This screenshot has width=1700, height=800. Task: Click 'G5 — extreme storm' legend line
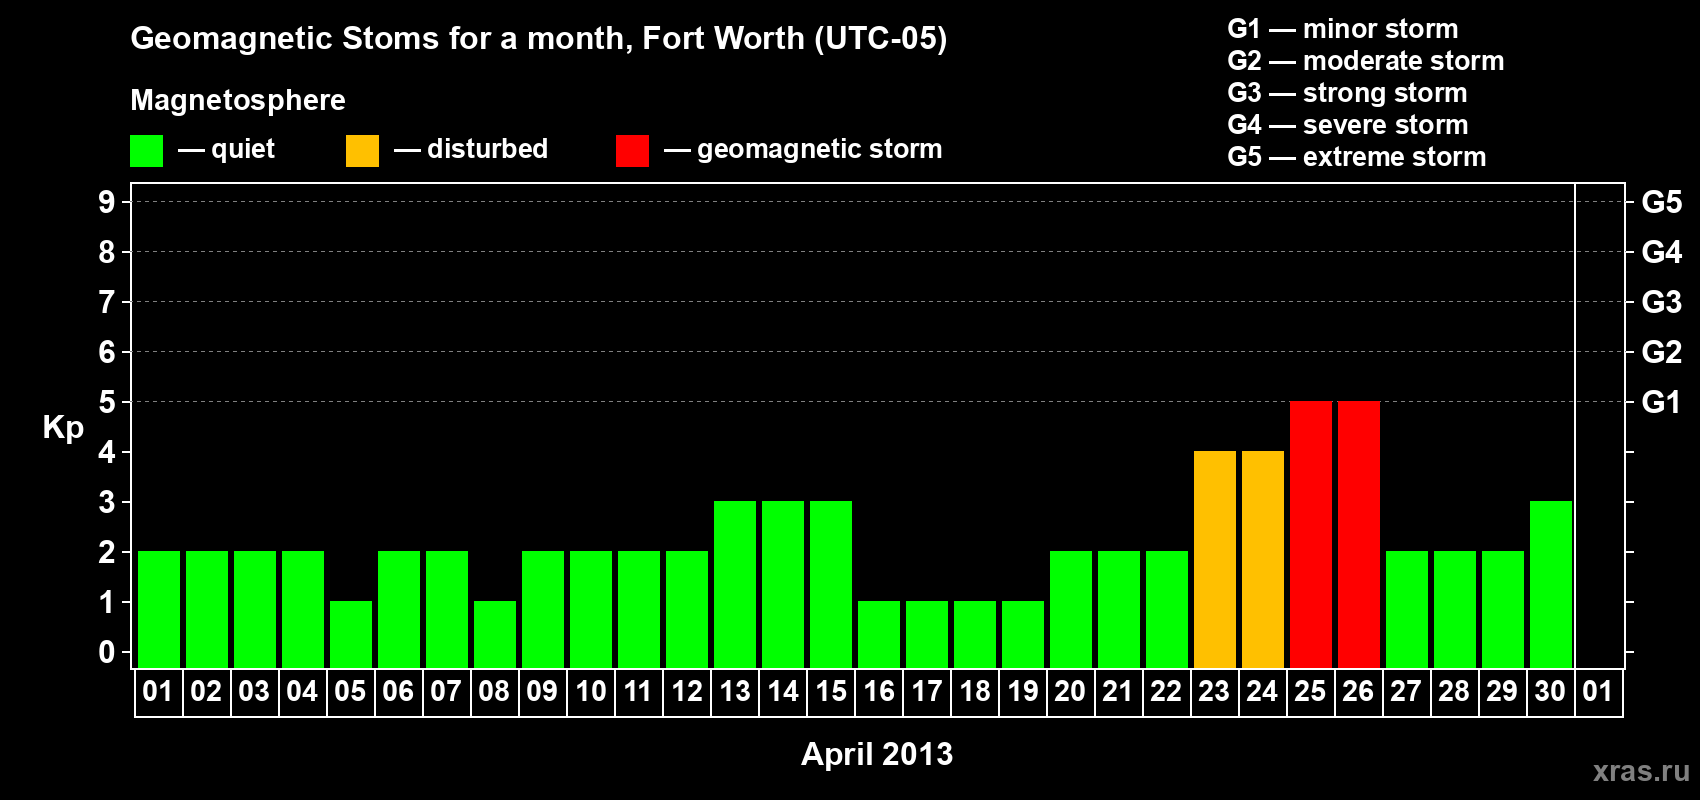pos(1357,157)
